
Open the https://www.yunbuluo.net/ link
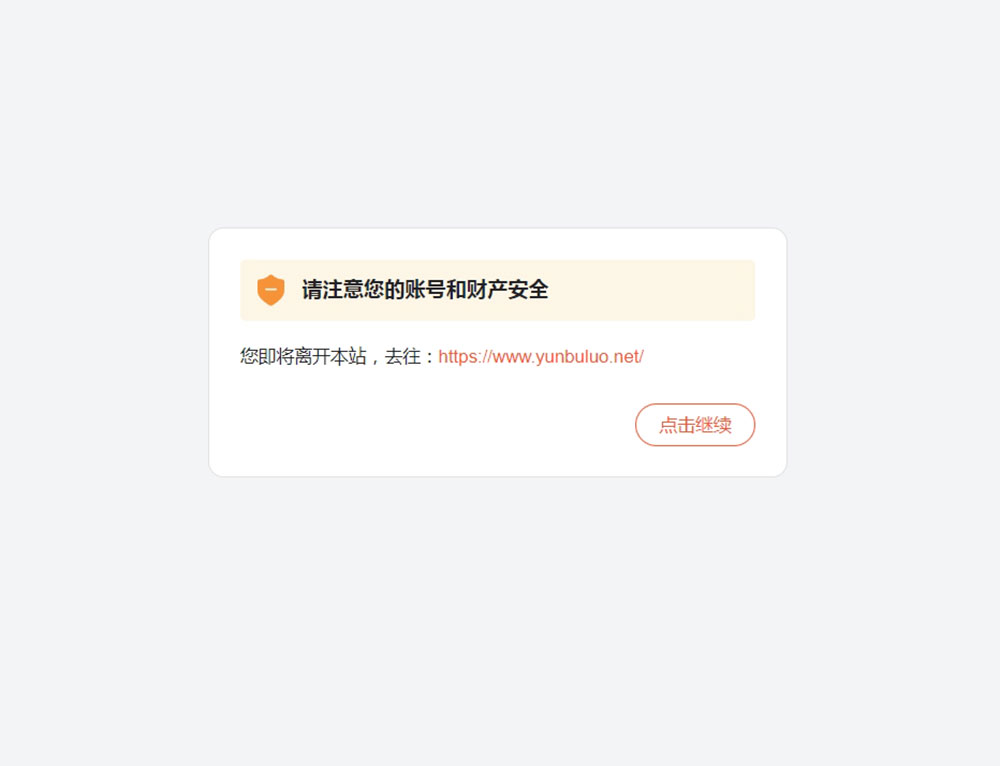point(541,357)
